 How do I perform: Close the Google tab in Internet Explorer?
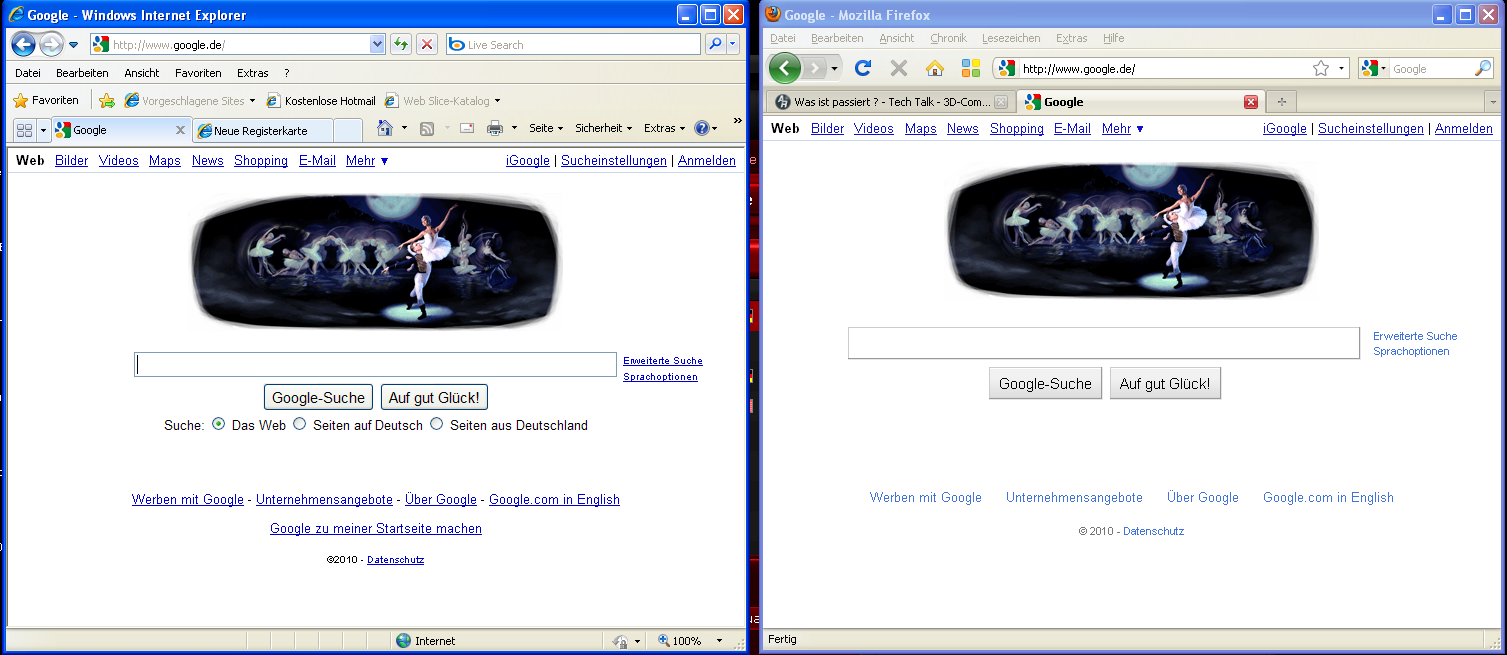pos(180,130)
